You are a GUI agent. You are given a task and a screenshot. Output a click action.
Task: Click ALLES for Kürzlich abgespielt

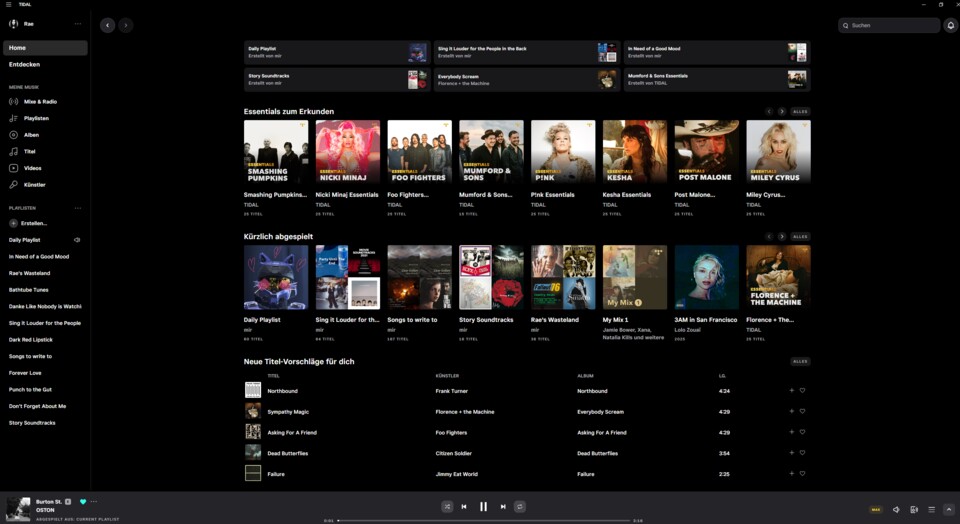pyautogui.click(x=800, y=236)
